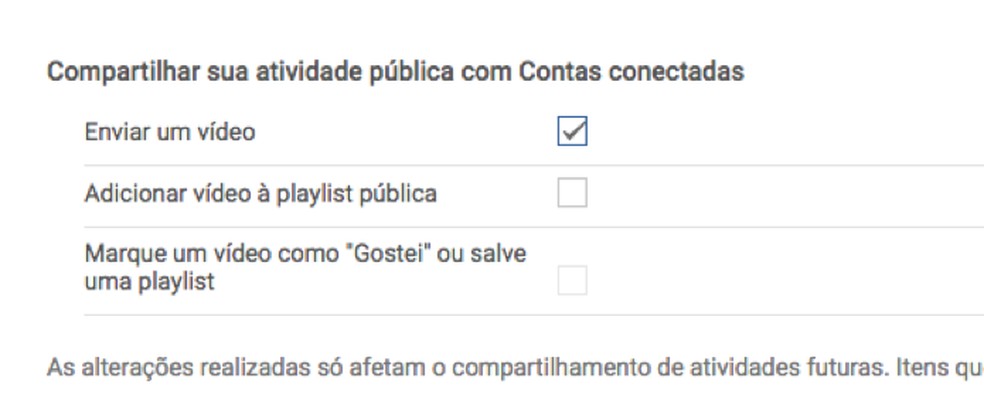Click "Contas conectadas" in the section heading
The width and height of the screenshot is (984, 415).
pos(632,73)
